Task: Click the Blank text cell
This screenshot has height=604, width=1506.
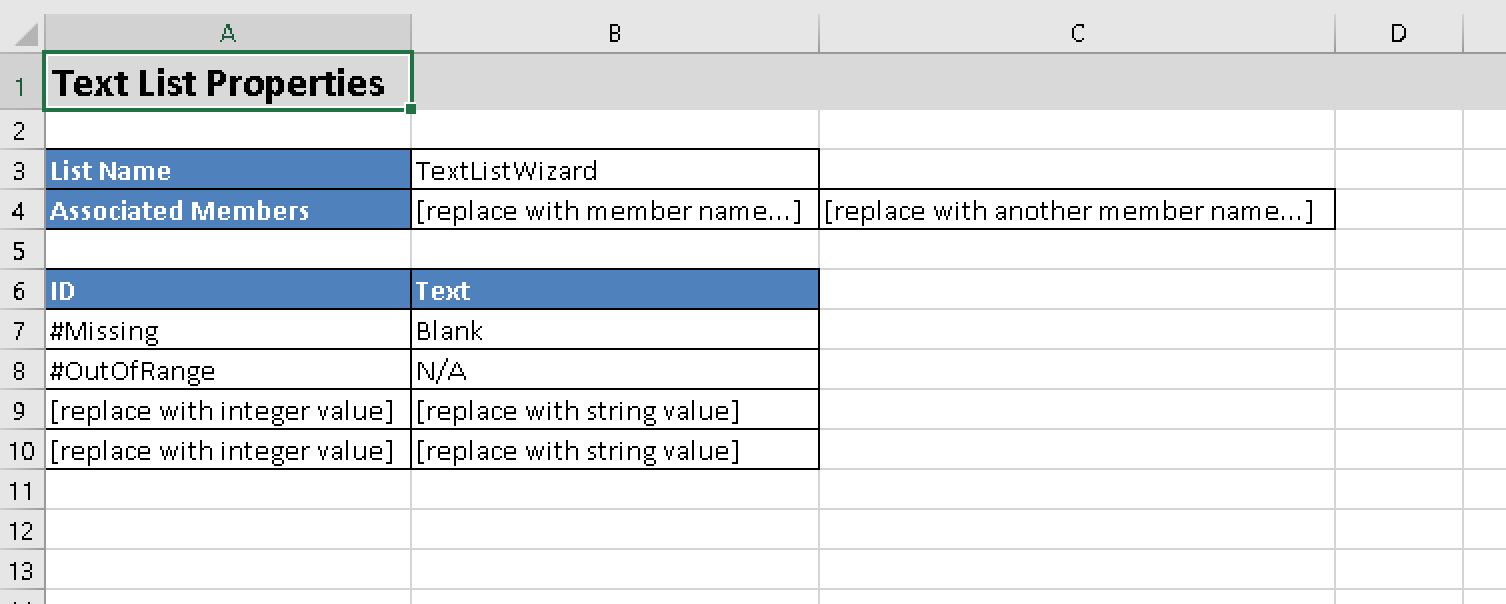Action: (x=614, y=331)
